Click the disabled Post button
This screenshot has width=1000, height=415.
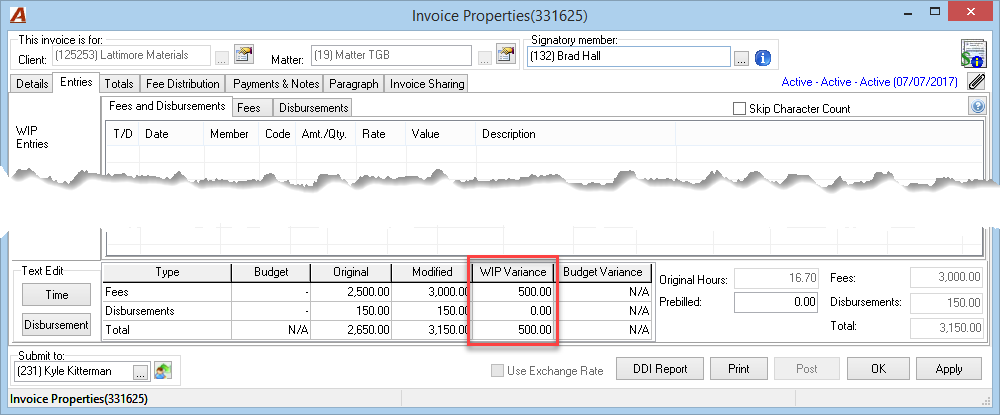(x=807, y=368)
